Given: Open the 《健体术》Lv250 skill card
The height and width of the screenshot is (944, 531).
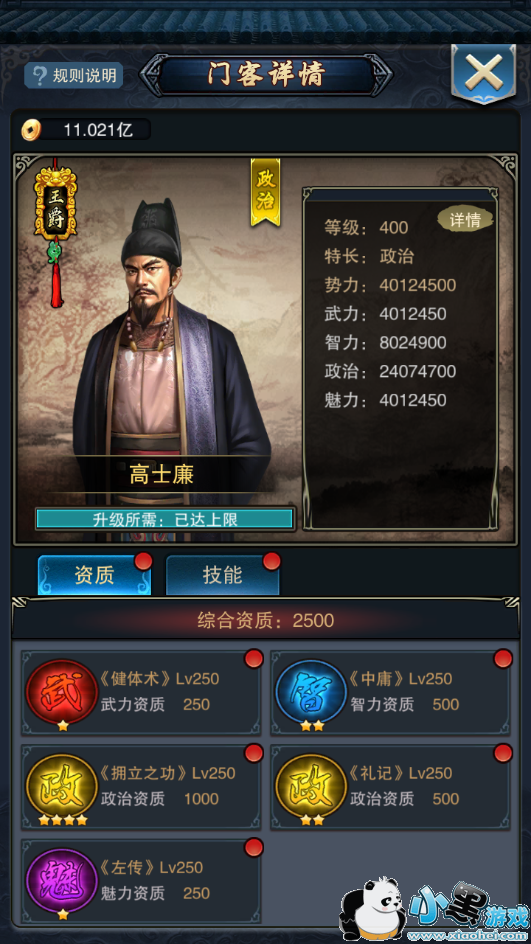Looking at the screenshot, I should click(141, 692).
